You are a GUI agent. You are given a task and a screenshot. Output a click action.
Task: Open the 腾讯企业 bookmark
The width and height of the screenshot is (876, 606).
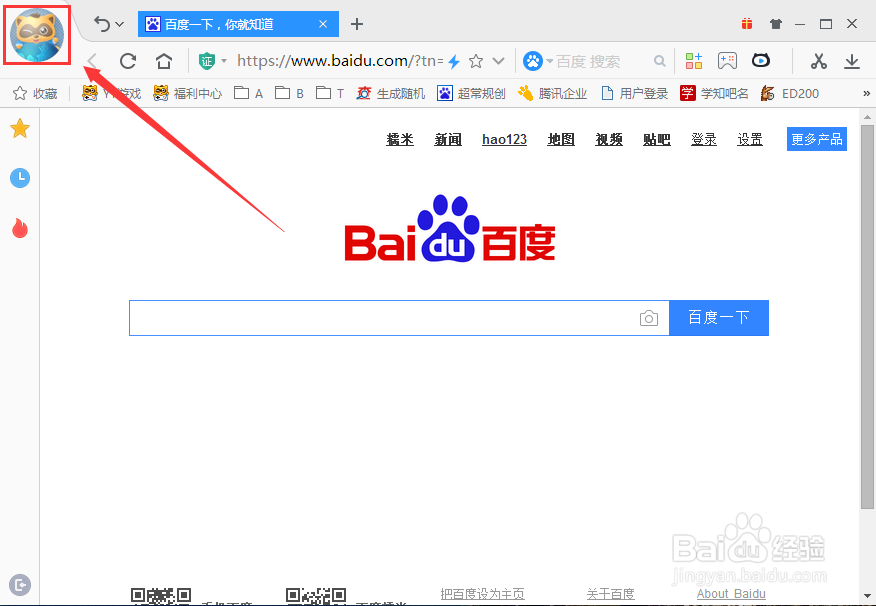click(553, 93)
